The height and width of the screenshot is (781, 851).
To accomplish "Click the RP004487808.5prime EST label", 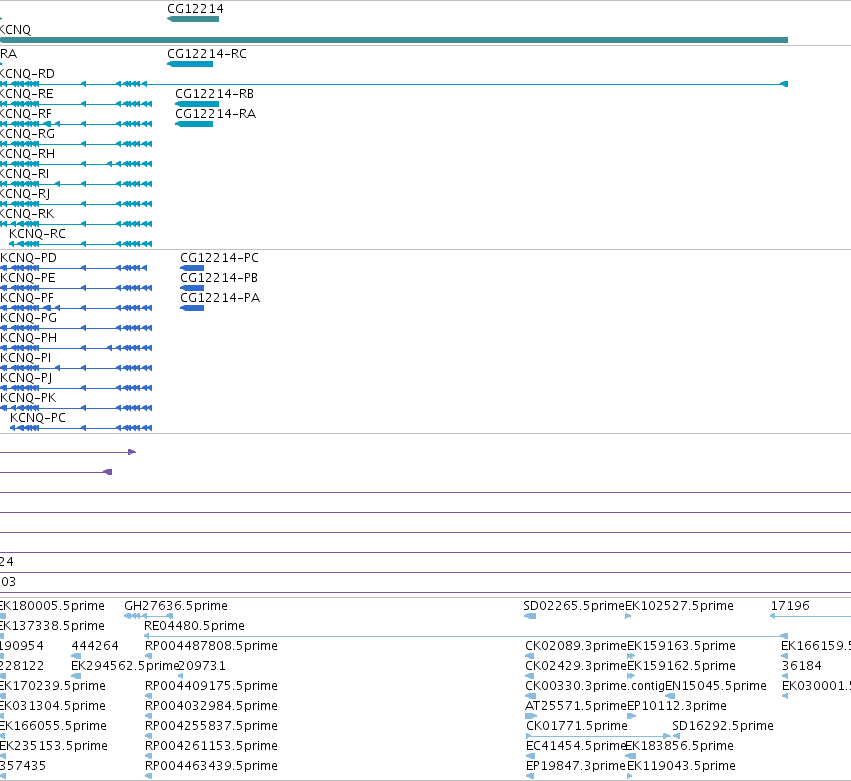I will (211, 646).
